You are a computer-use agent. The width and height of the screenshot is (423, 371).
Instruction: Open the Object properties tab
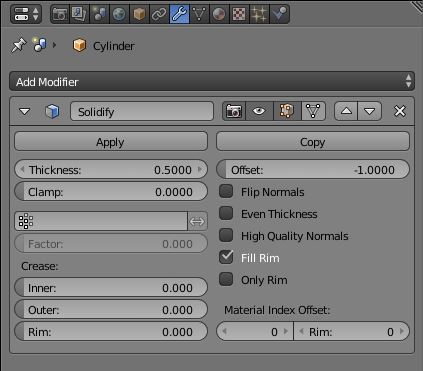pos(139,14)
